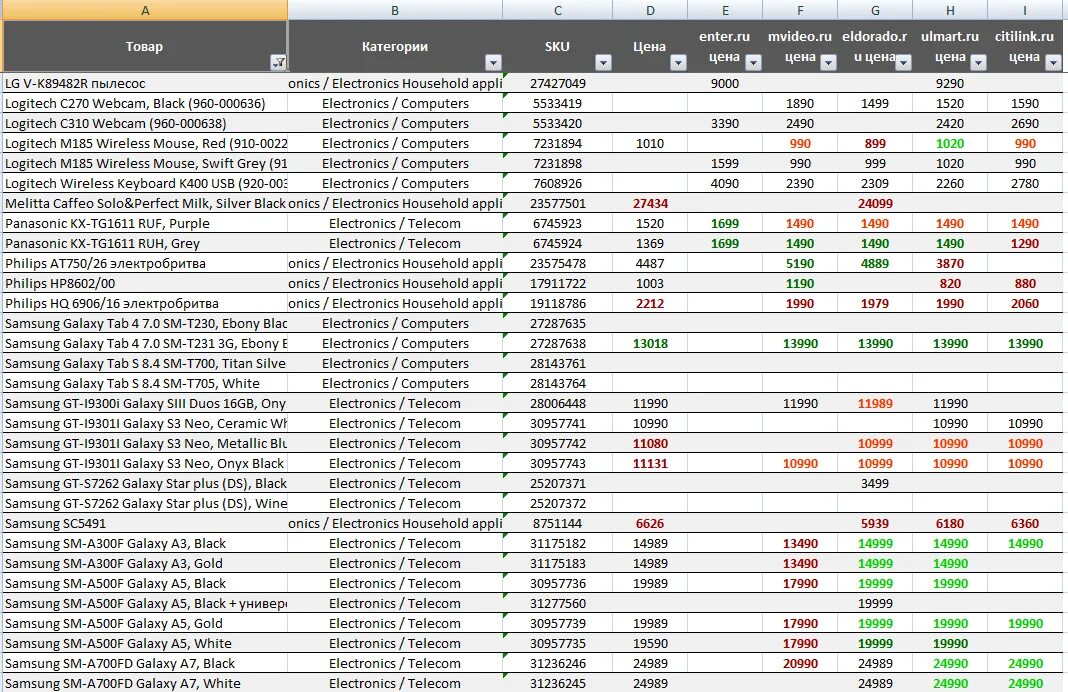Select the cell LG V-K89482R пылесос
Screen dimensions: 1068x692
pyautogui.click(x=145, y=84)
